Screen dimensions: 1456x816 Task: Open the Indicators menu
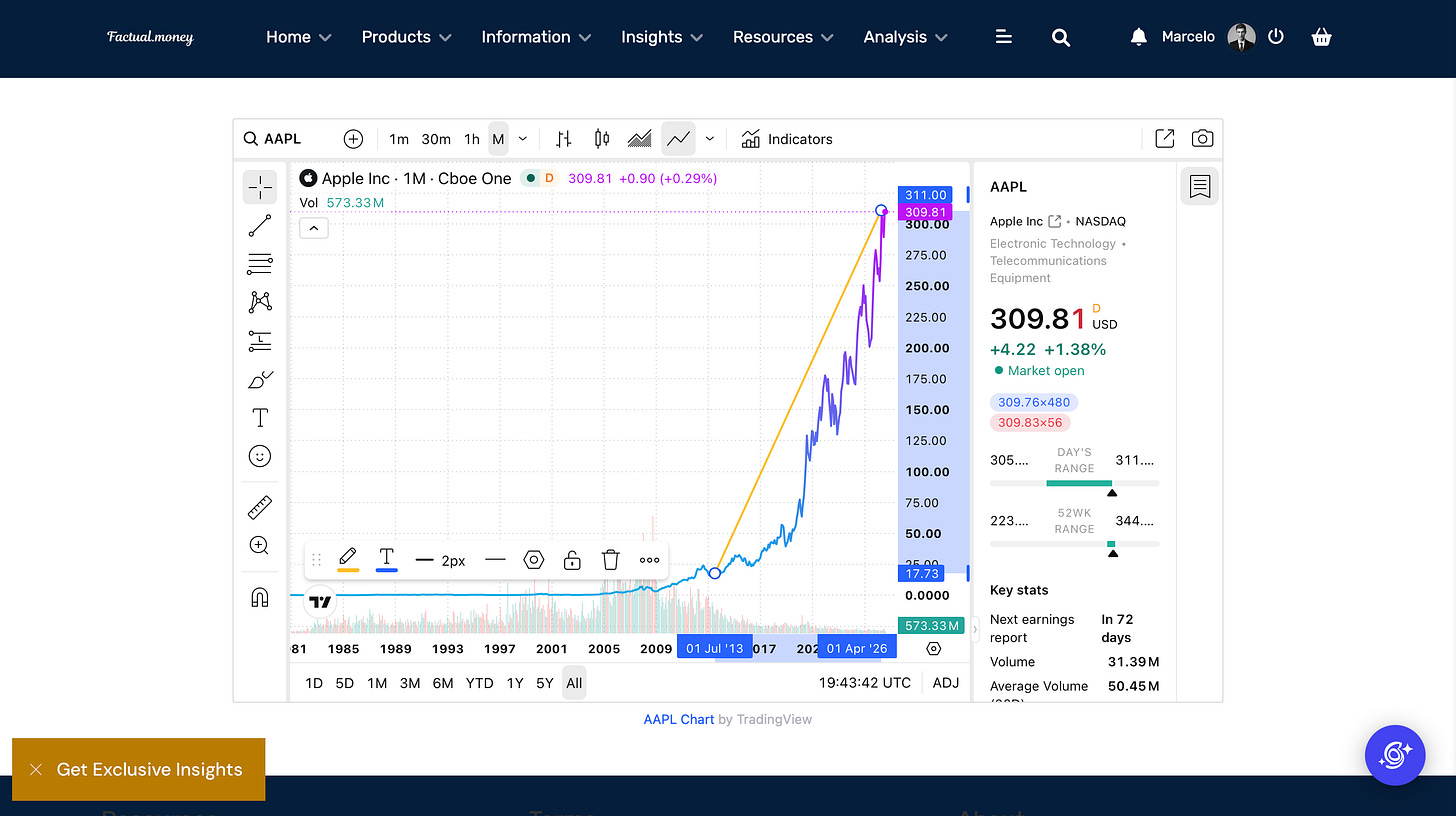pyautogui.click(x=787, y=139)
